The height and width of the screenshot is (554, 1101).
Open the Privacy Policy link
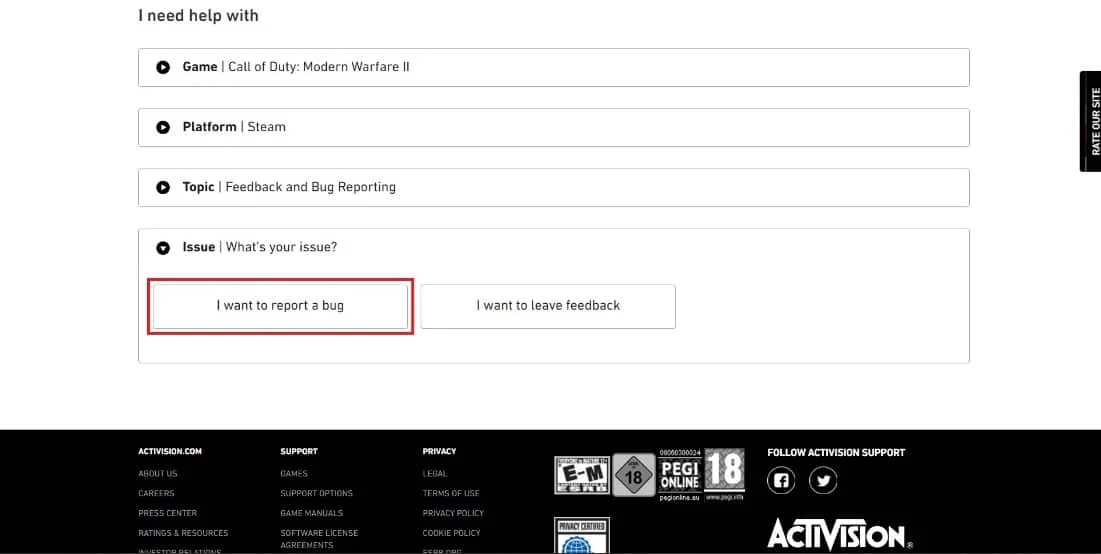click(x=454, y=513)
